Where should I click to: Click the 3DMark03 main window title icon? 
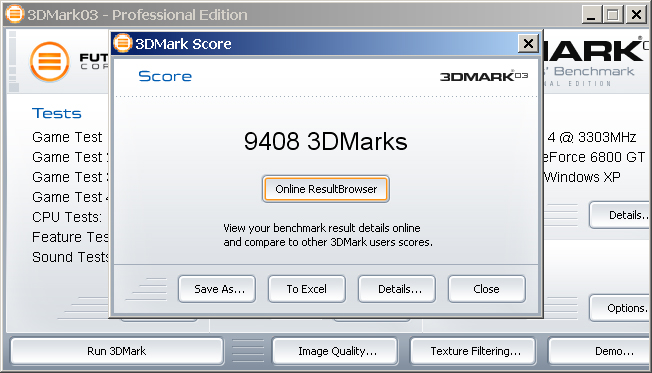(x=15, y=14)
